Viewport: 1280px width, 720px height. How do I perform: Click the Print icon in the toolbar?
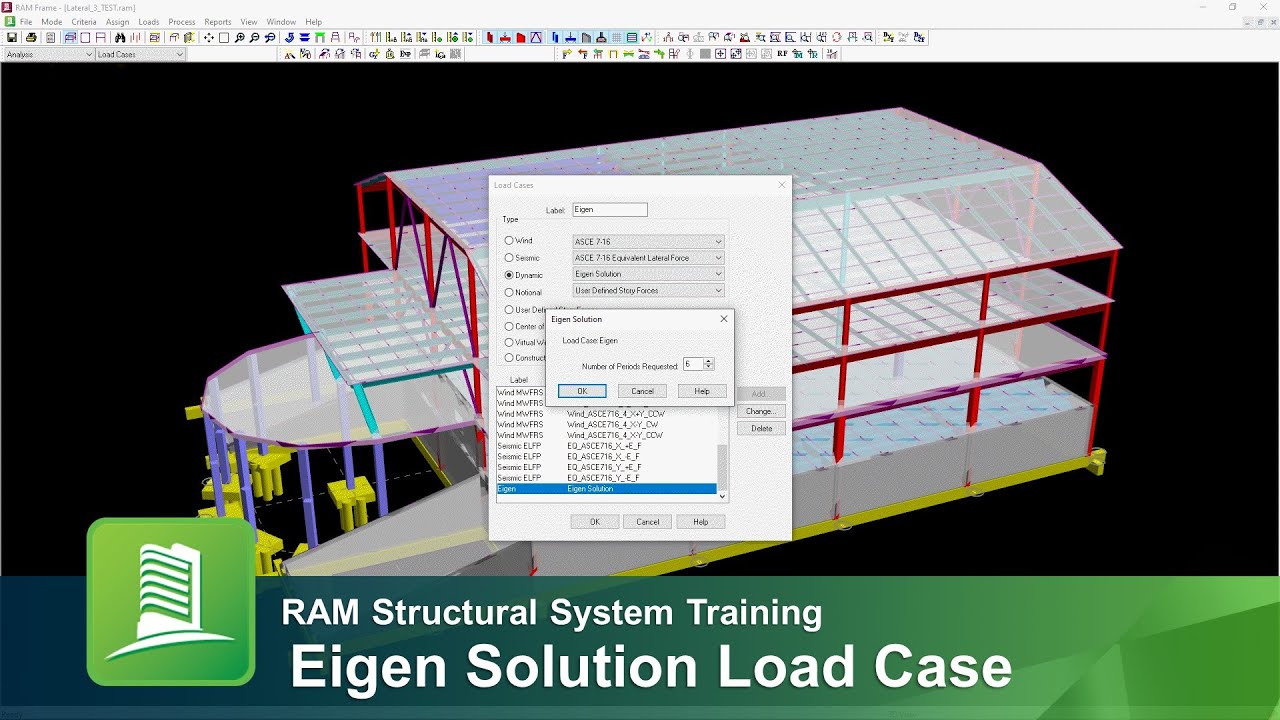pos(31,37)
